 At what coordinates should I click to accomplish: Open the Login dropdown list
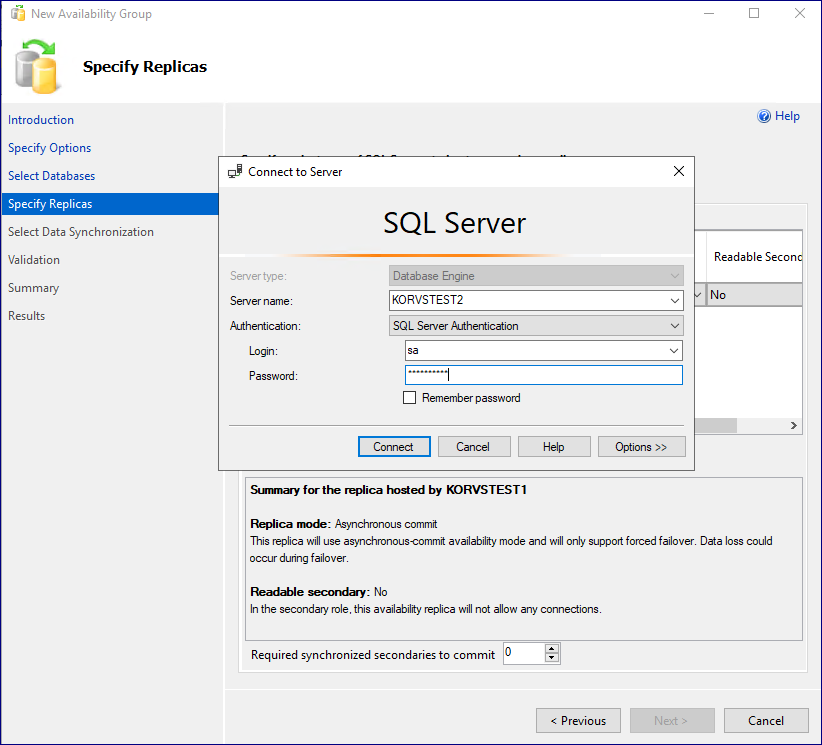pyautogui.click(x=674, y=351)
